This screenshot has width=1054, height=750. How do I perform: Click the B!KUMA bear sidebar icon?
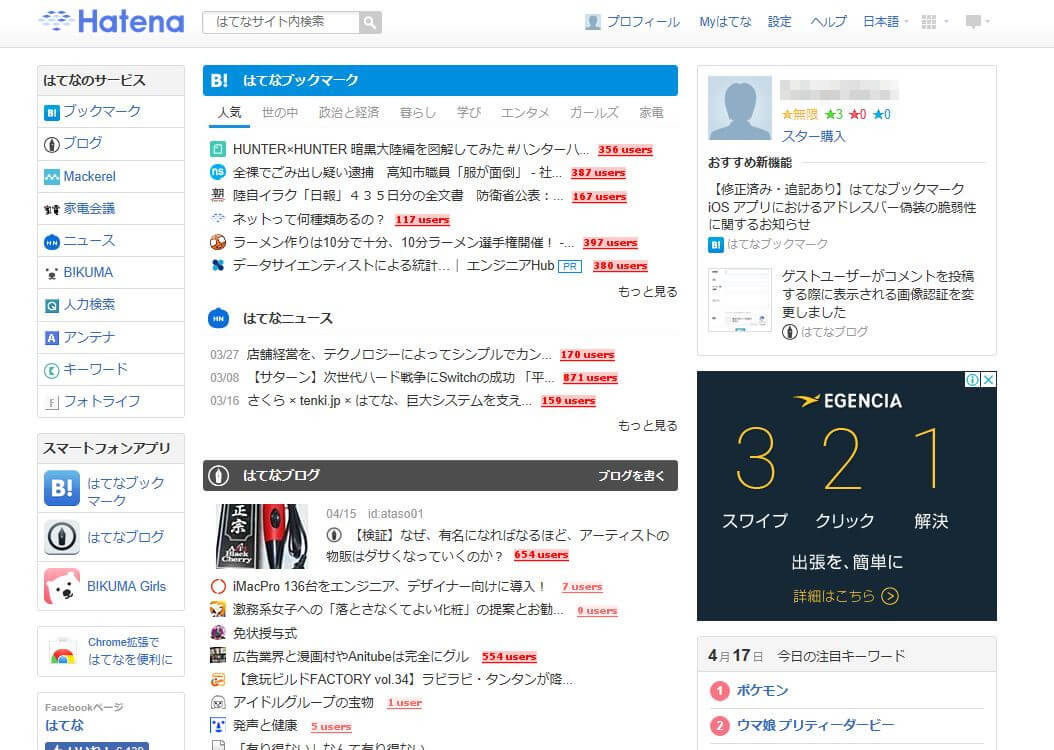(x=52, y=273)
